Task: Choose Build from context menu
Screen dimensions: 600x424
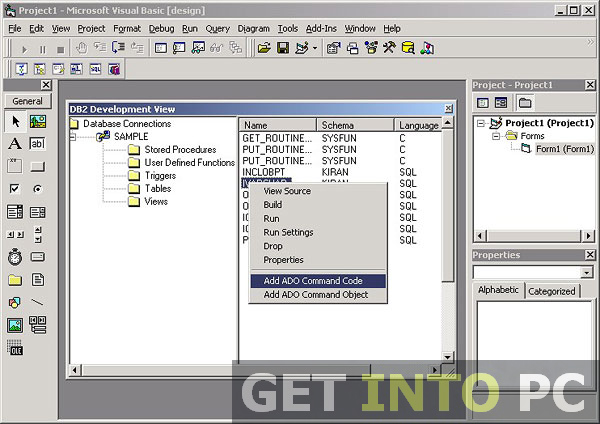Action: click(318, 205)
